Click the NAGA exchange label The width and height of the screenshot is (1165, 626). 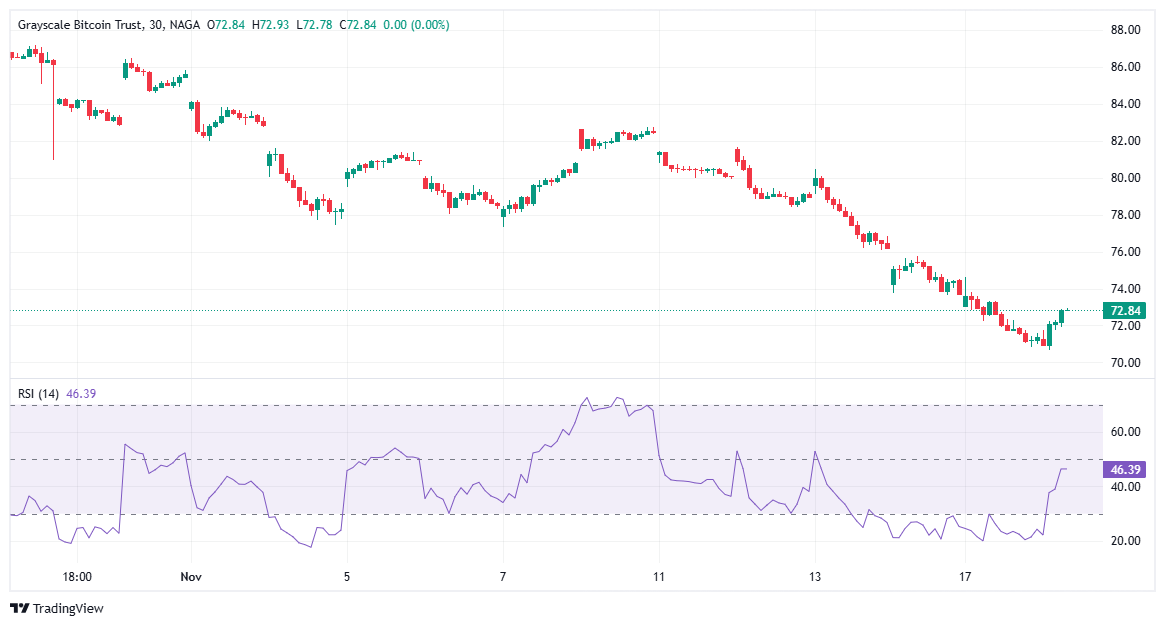pyautogui.click(x=185, y=25)
